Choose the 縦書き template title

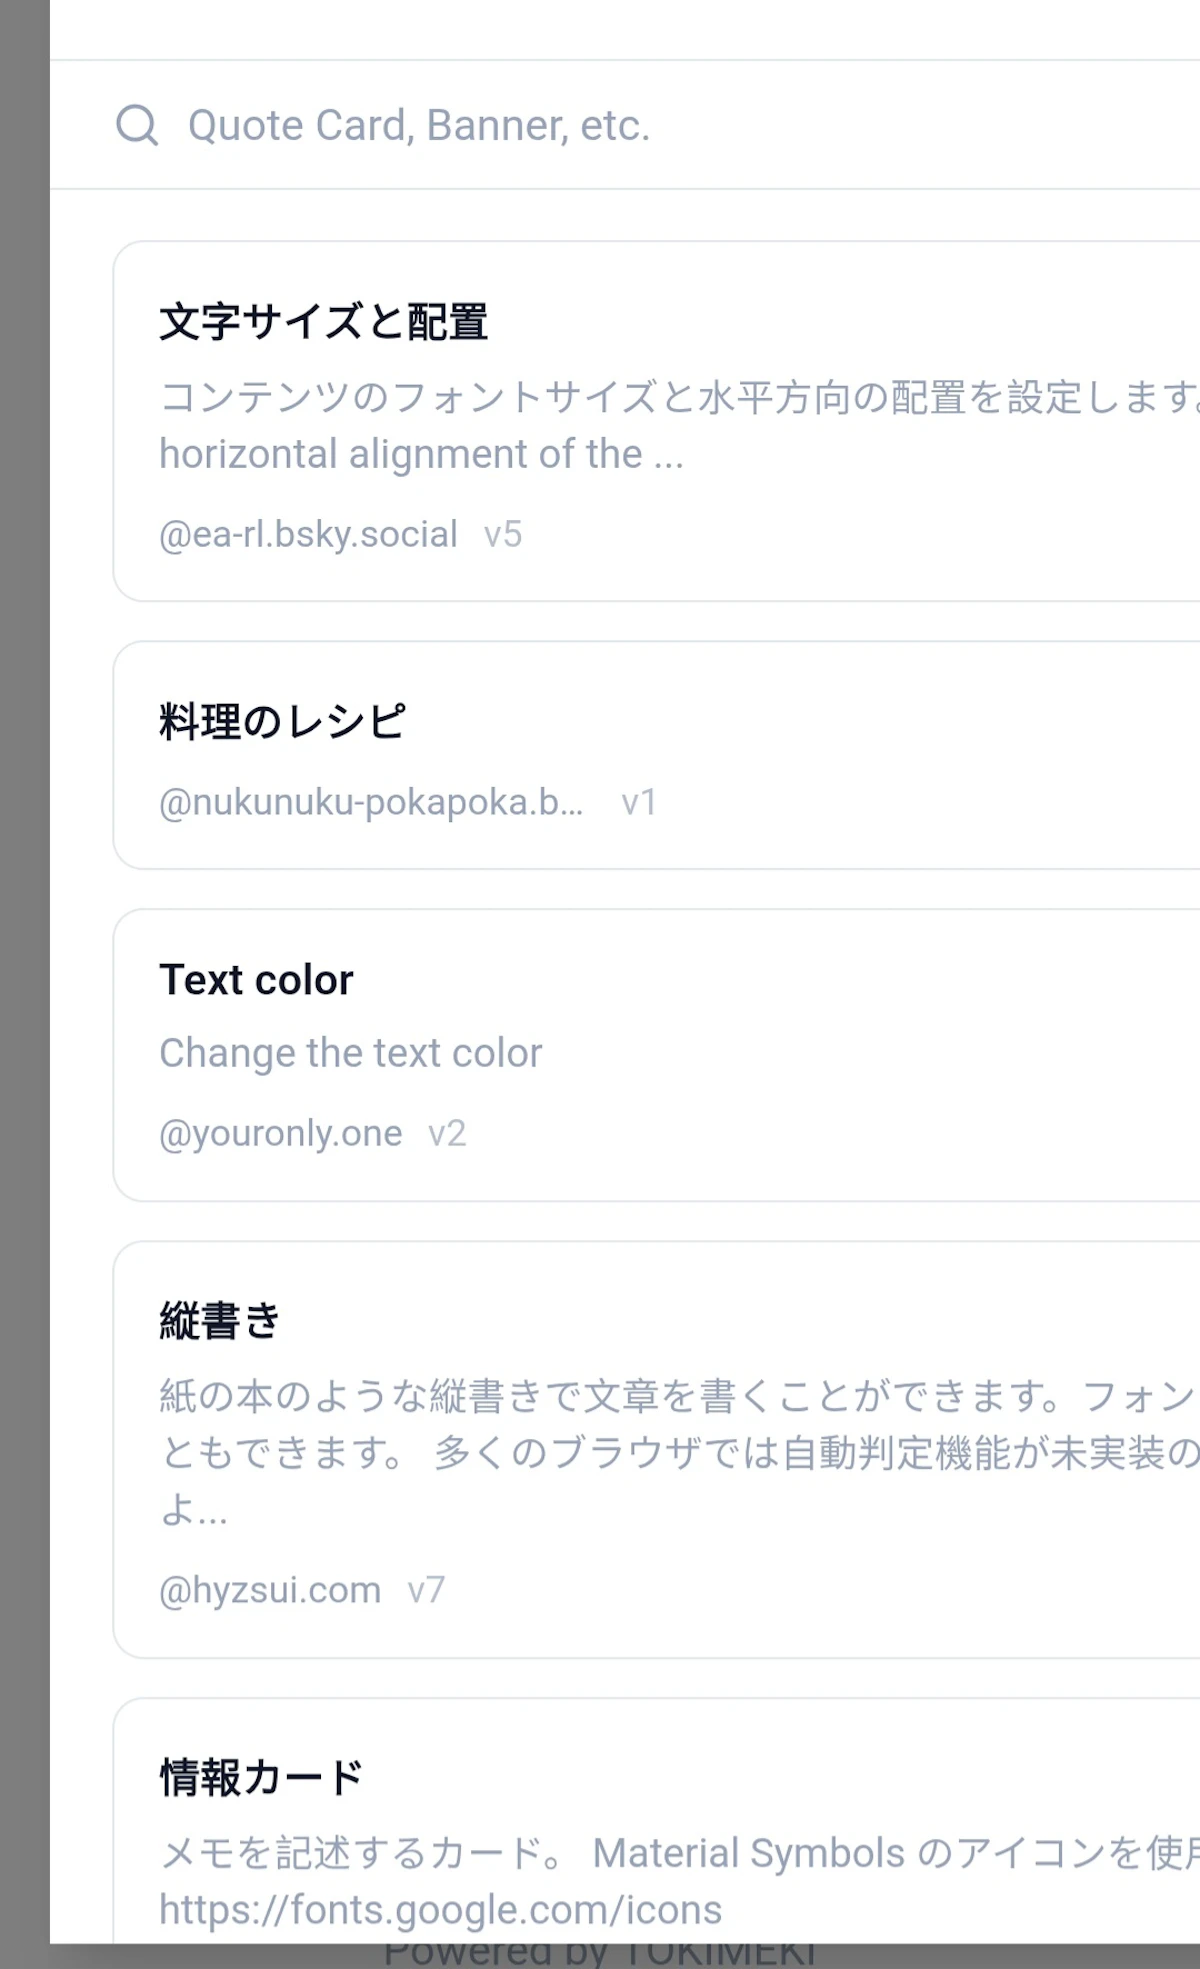pyautogui.click(x=220, y=1321)
